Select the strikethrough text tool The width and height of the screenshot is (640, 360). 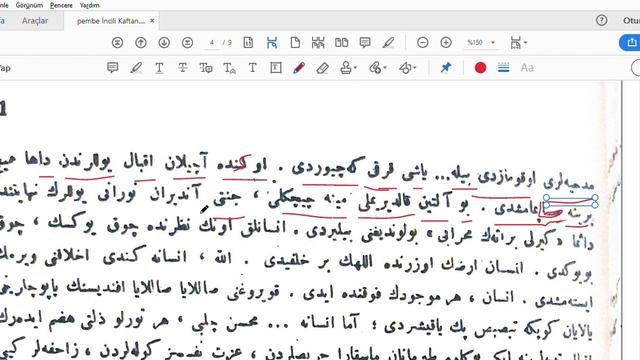coord(182,68)
